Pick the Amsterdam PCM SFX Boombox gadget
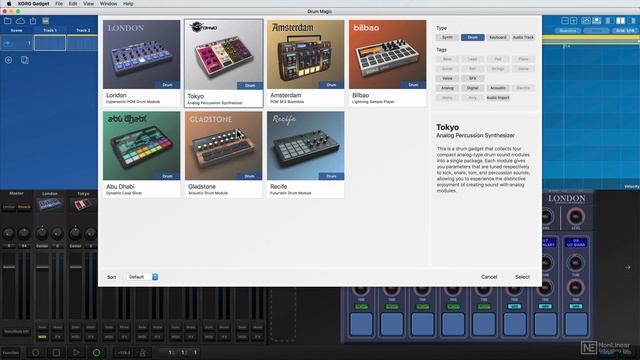The width and height of the screenshot is (640, 360). tap(305, 63)
